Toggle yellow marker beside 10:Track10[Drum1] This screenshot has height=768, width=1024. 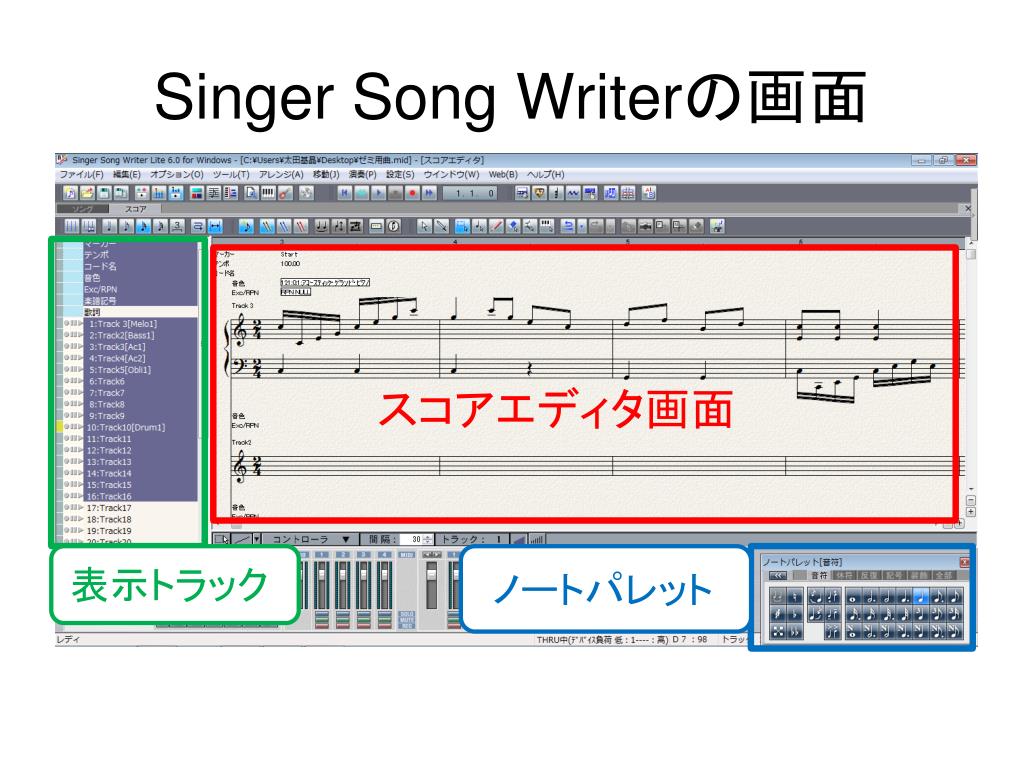coord(59,427)
